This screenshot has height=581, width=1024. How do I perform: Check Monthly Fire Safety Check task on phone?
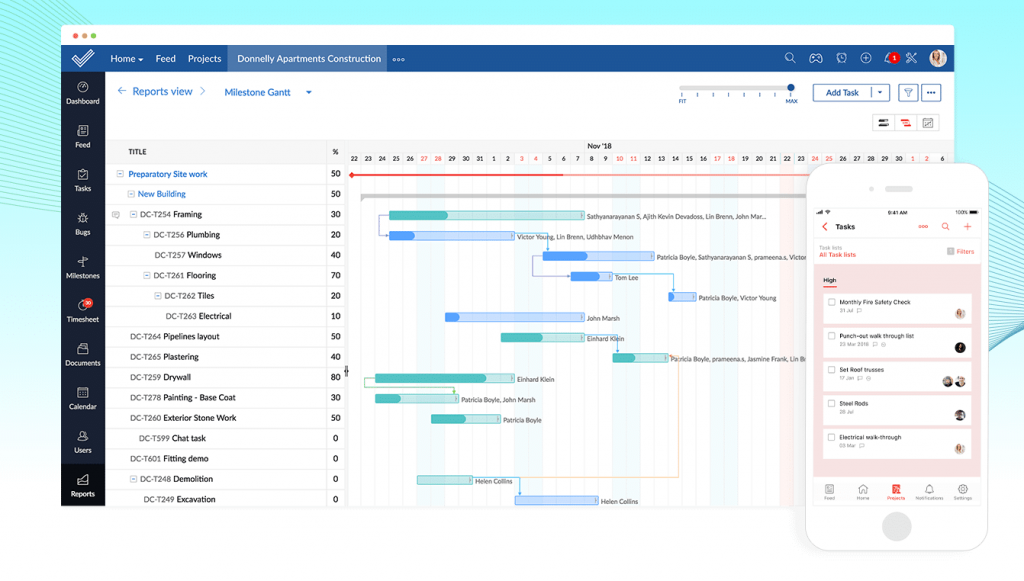pyautogui.click(x=831, y=302)
